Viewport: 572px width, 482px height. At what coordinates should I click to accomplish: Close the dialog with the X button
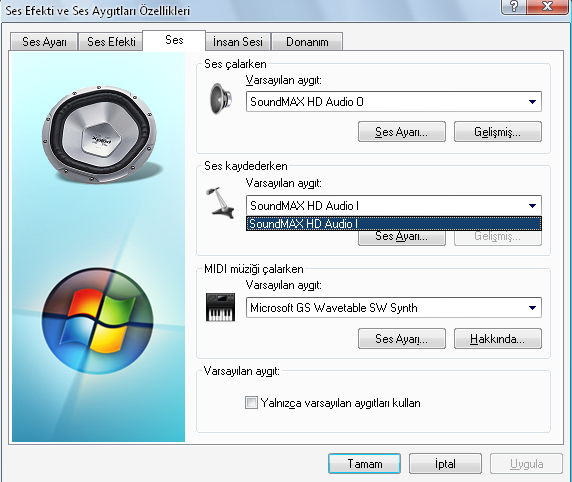click(547, 7)
